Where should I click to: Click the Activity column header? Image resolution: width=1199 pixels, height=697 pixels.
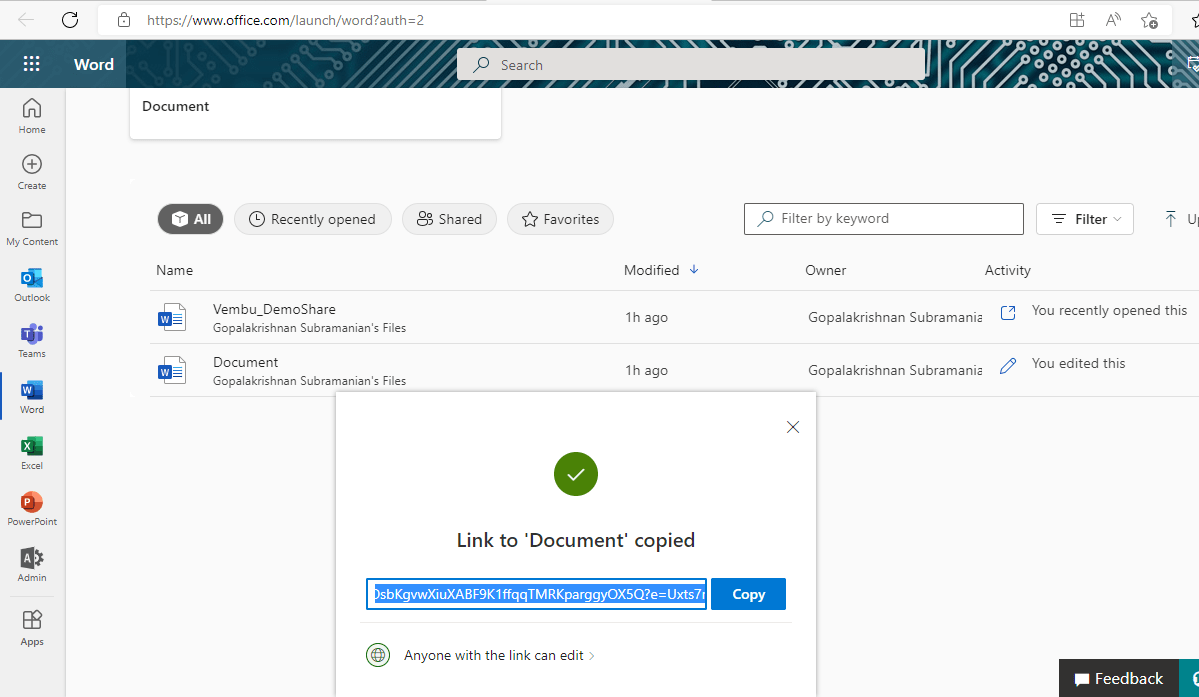[1008, 270]
